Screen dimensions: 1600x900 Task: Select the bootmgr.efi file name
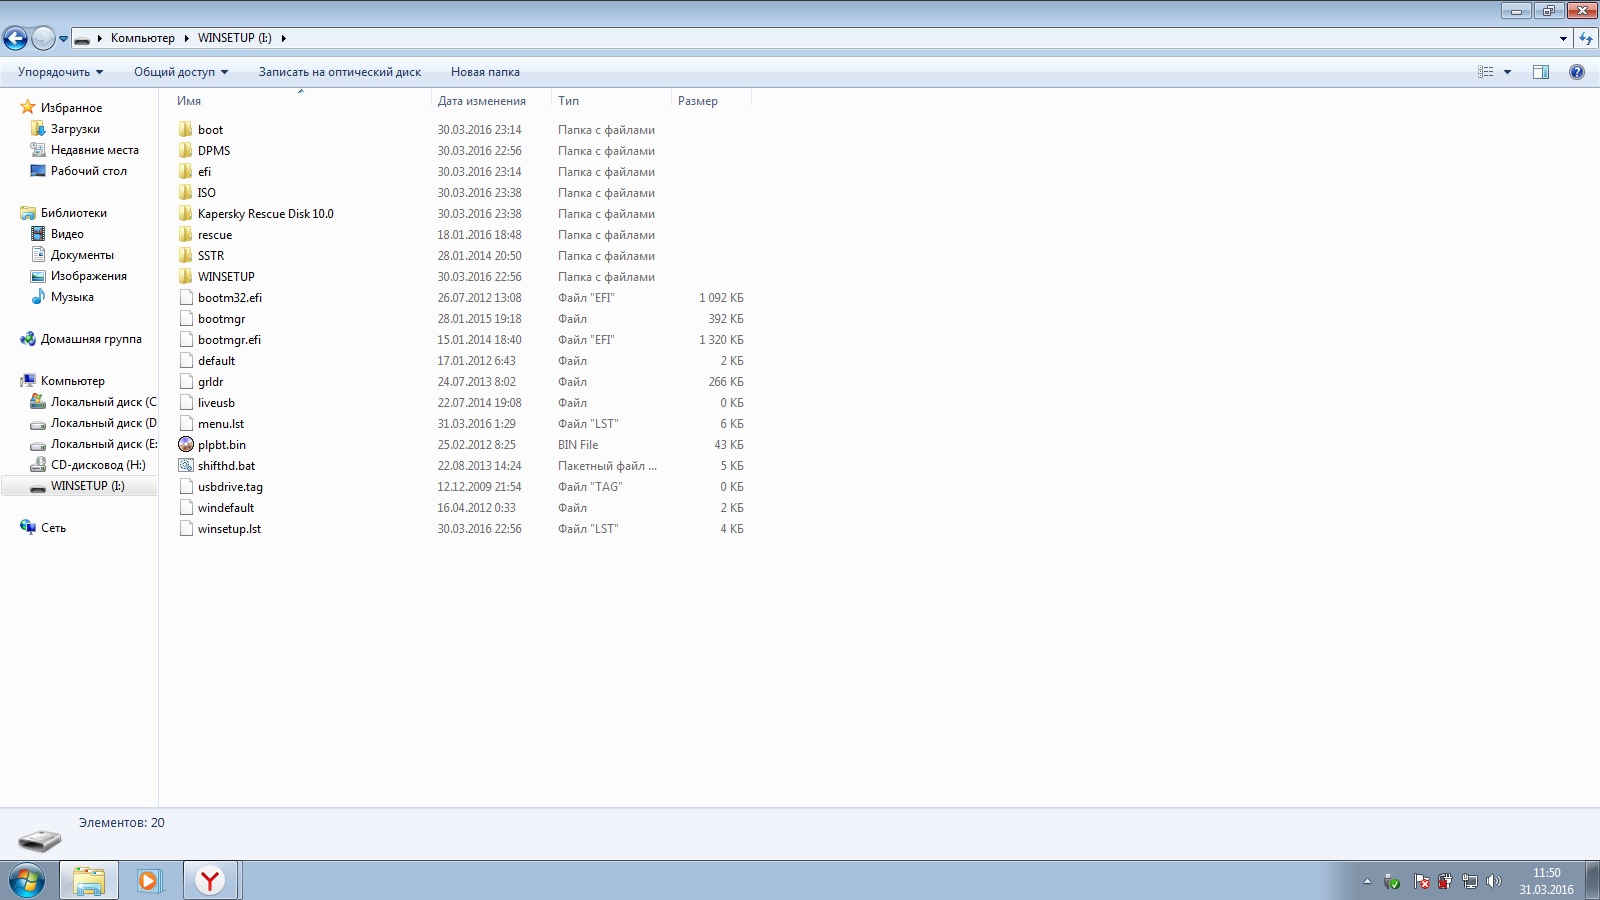click(x=229, y=340)
